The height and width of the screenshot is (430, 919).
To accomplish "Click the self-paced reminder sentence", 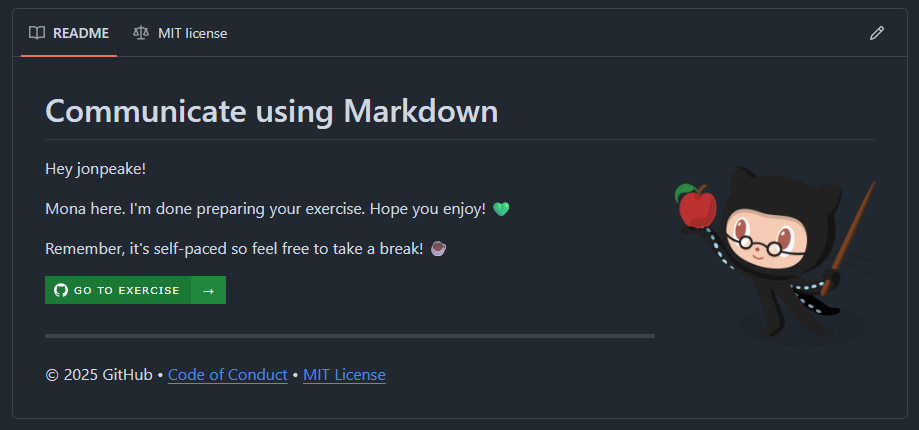I will [x=234, y=248].
